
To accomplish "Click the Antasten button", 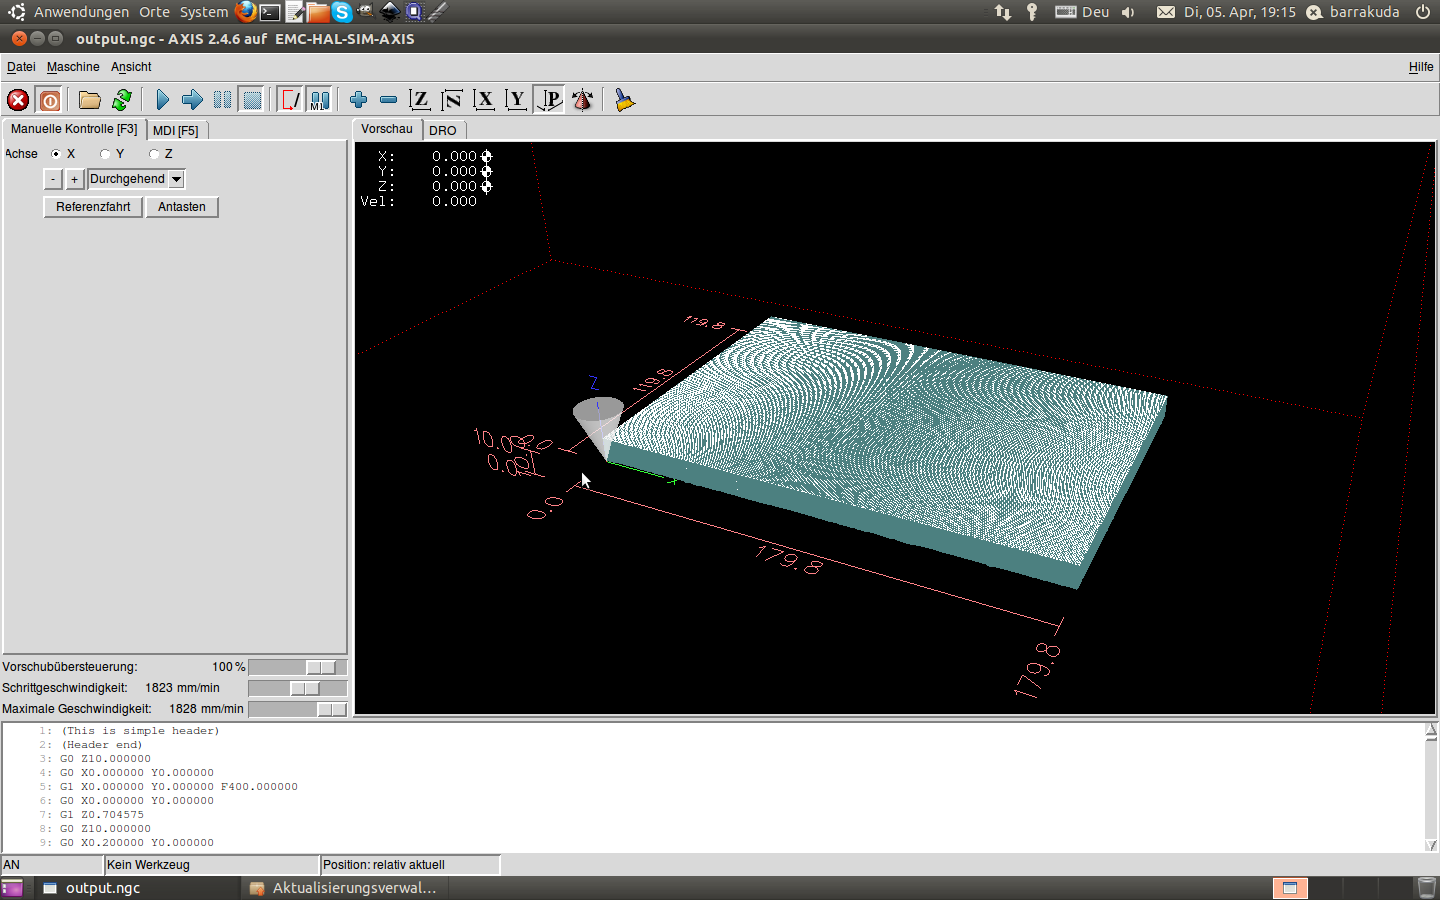I will [182, 207].
